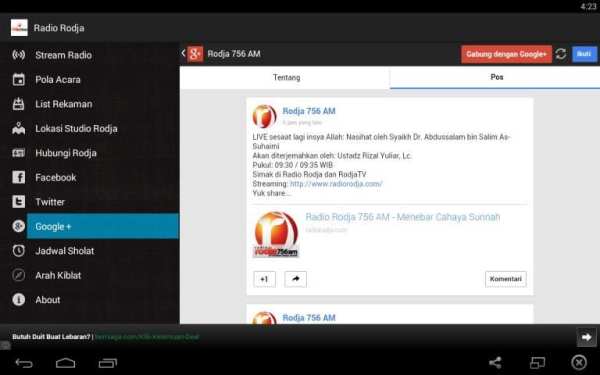Open the Stream Radio broadcast icon
This screenshot has height=375, width=600.
(18, 55)
